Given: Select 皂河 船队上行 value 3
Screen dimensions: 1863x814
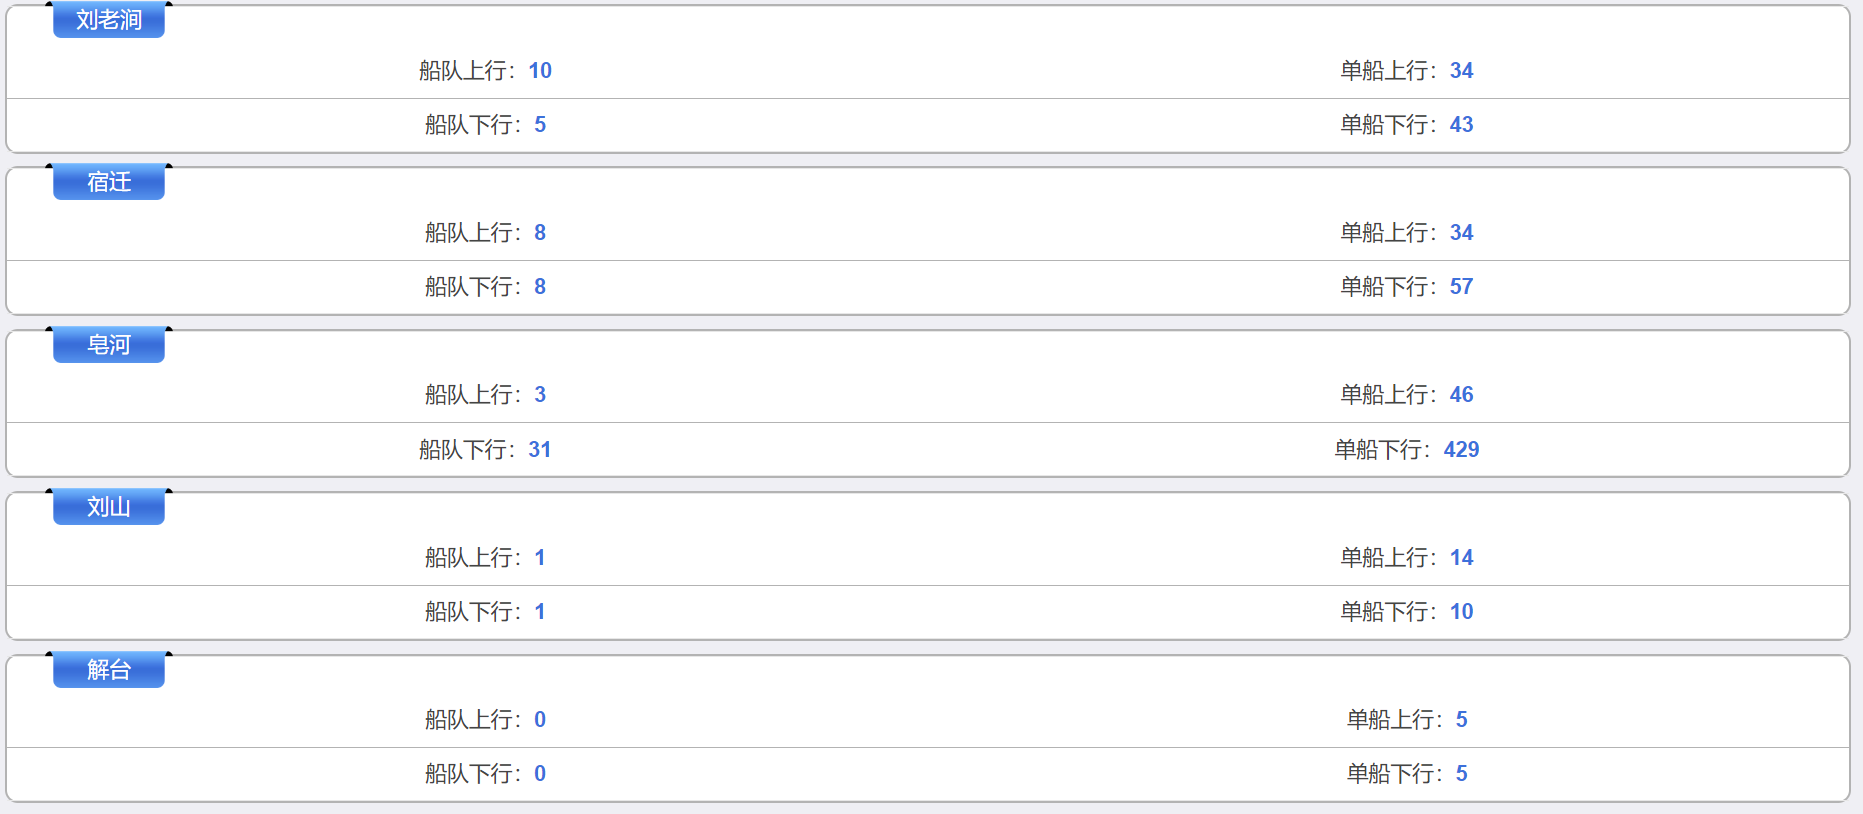Looking at the screenshot, I should [x=540, y=395].
